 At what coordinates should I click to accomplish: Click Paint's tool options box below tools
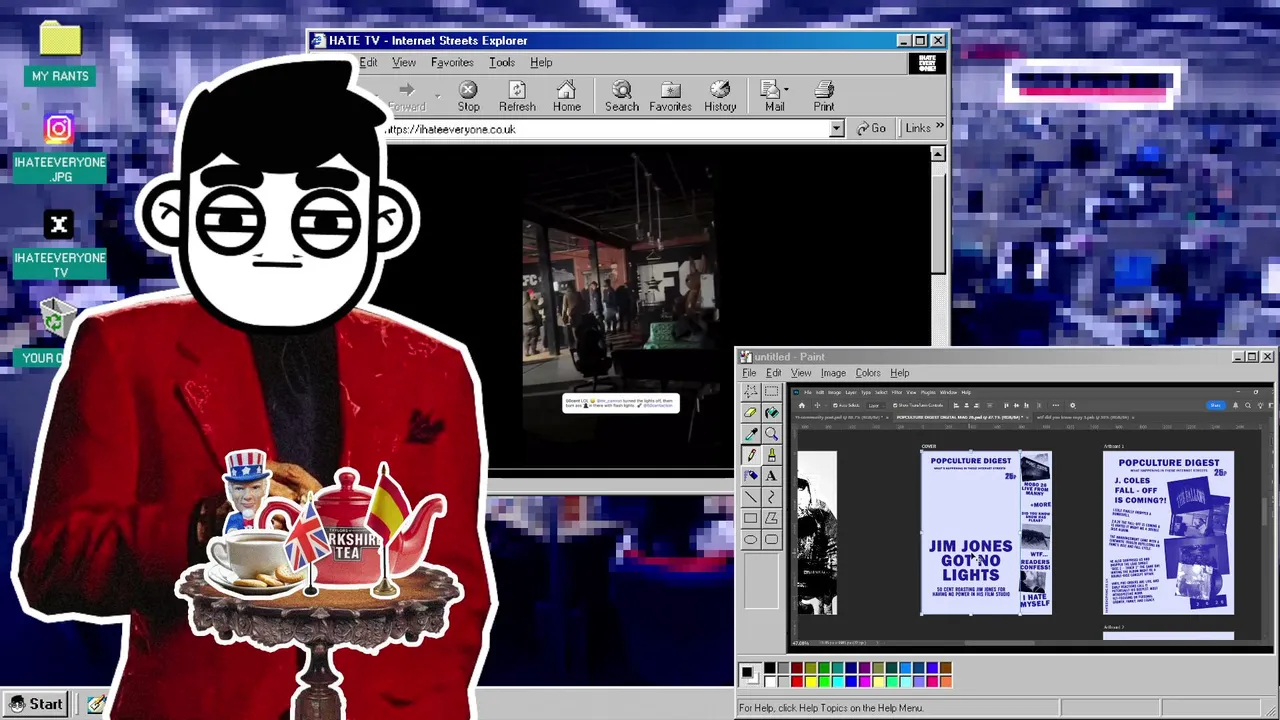[x=760, y=581]
